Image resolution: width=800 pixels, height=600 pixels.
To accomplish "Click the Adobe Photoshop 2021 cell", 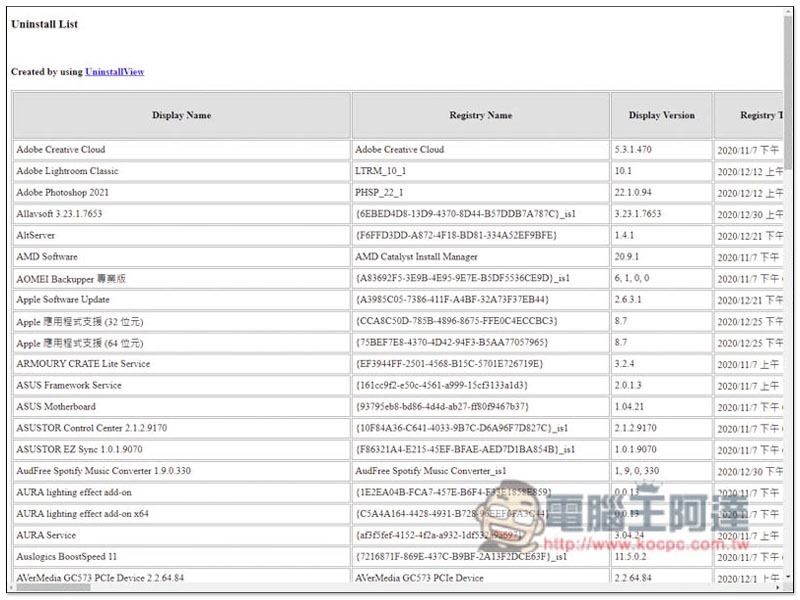I will click(182, 192).
